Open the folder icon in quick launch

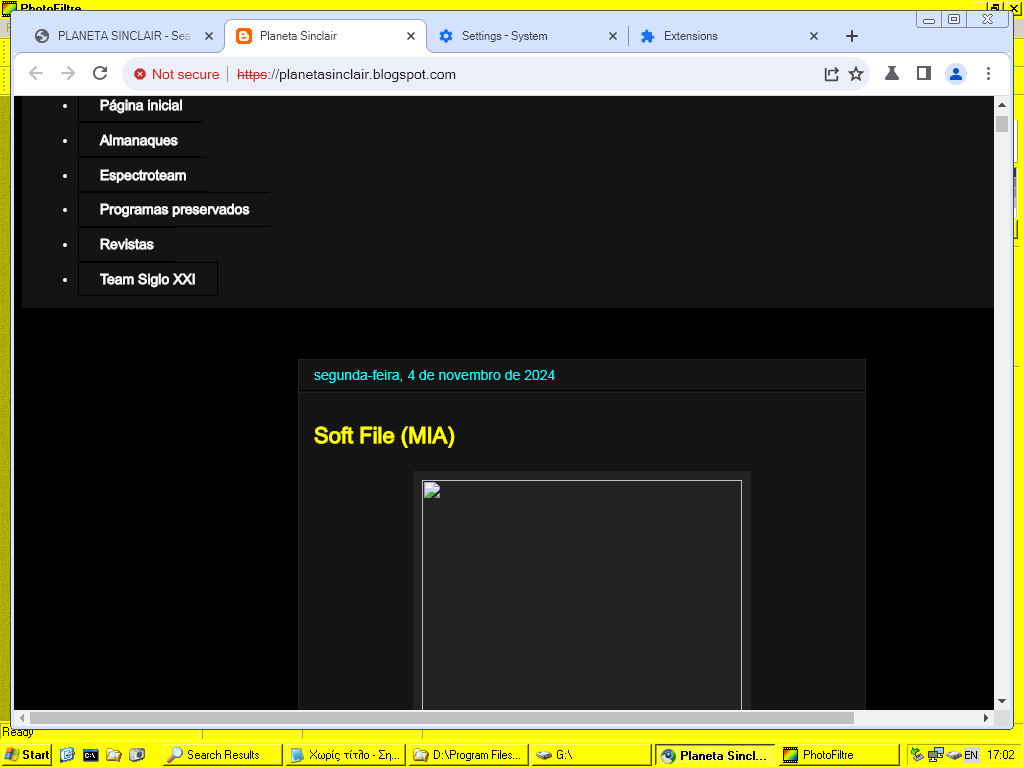click(x=114, y=755)
